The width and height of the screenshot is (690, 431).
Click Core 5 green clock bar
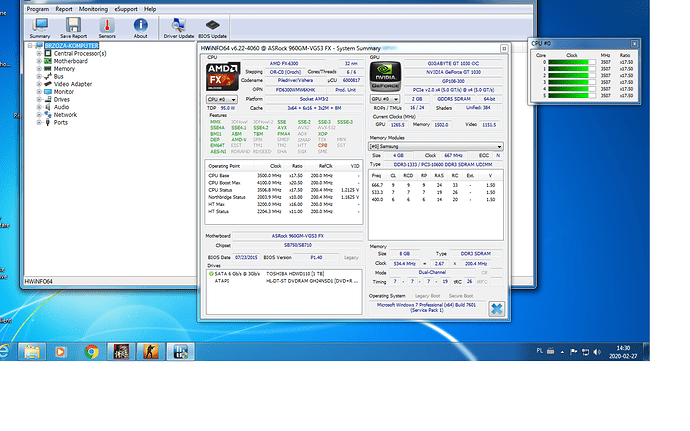[571, 96]
